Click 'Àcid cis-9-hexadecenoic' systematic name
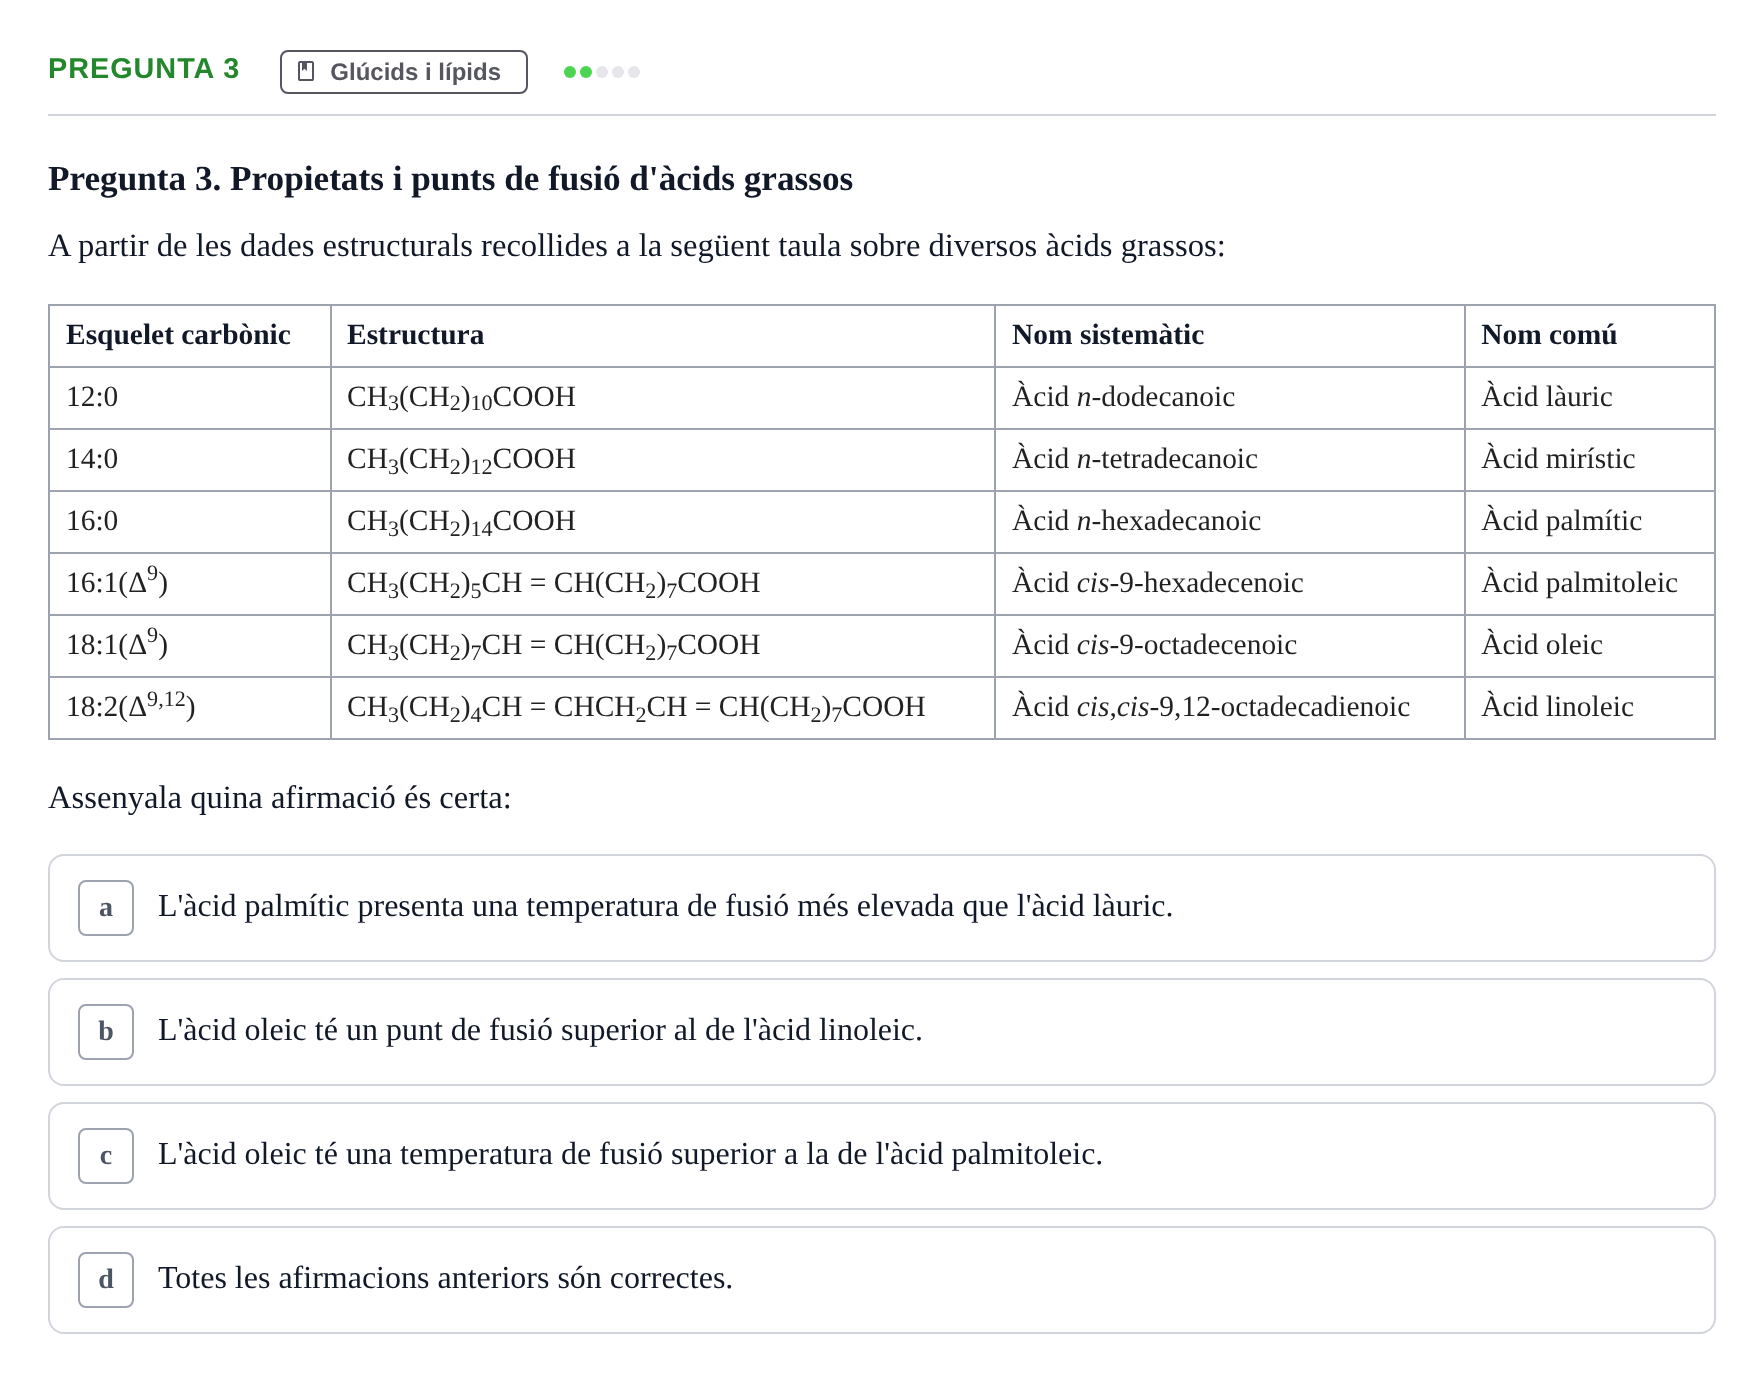Screen dimensions: 1764x1384 point(1230,584)
